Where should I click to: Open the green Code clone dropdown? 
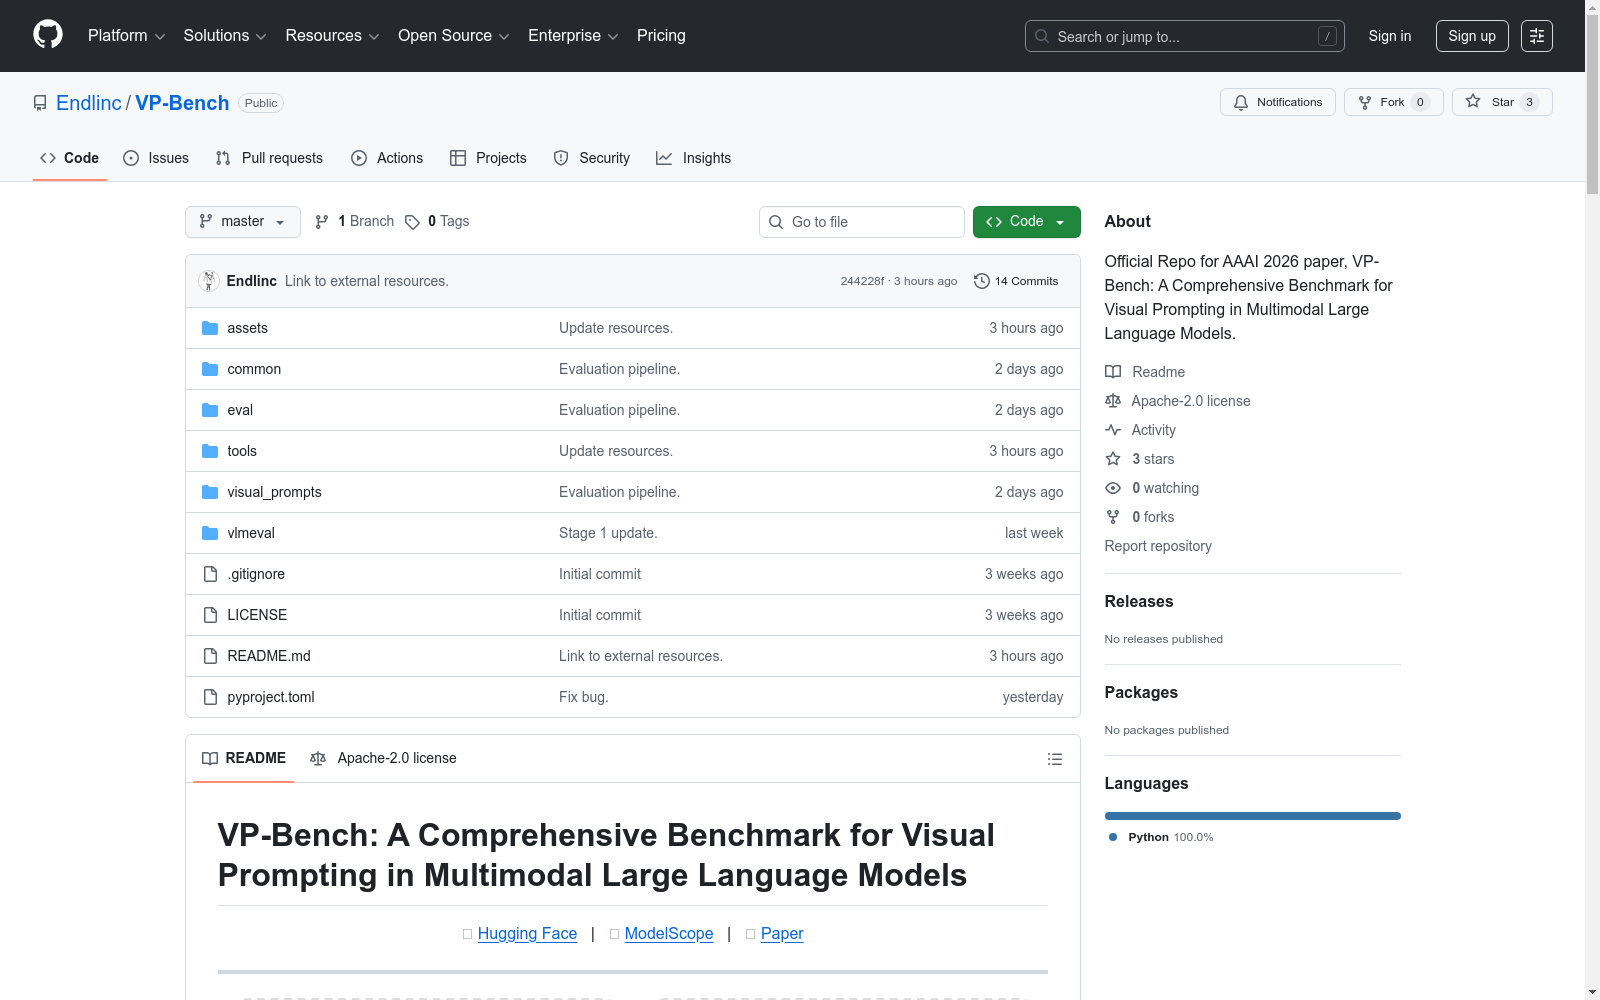(1026, 222)
